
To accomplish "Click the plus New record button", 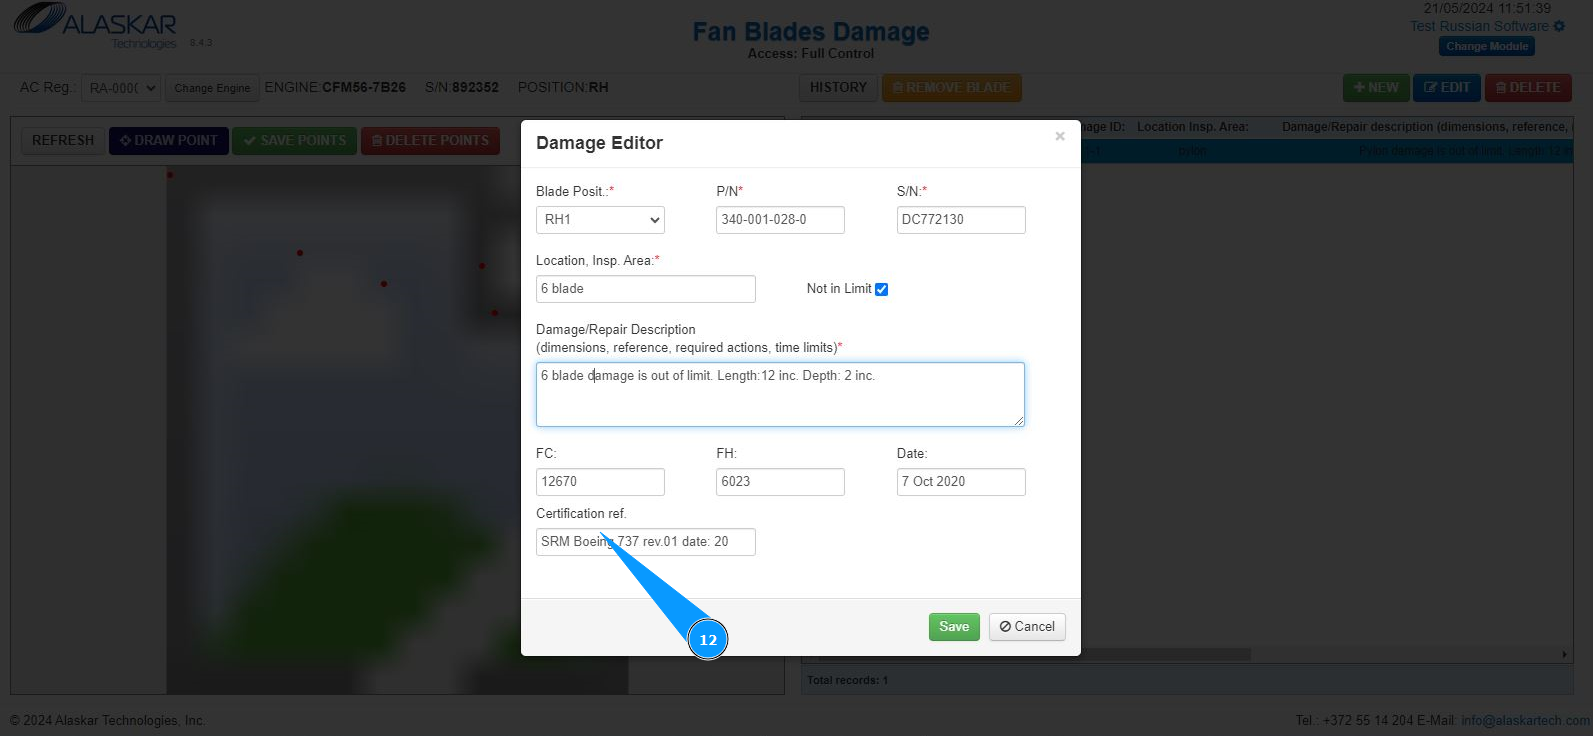I will pos(1376,88).
